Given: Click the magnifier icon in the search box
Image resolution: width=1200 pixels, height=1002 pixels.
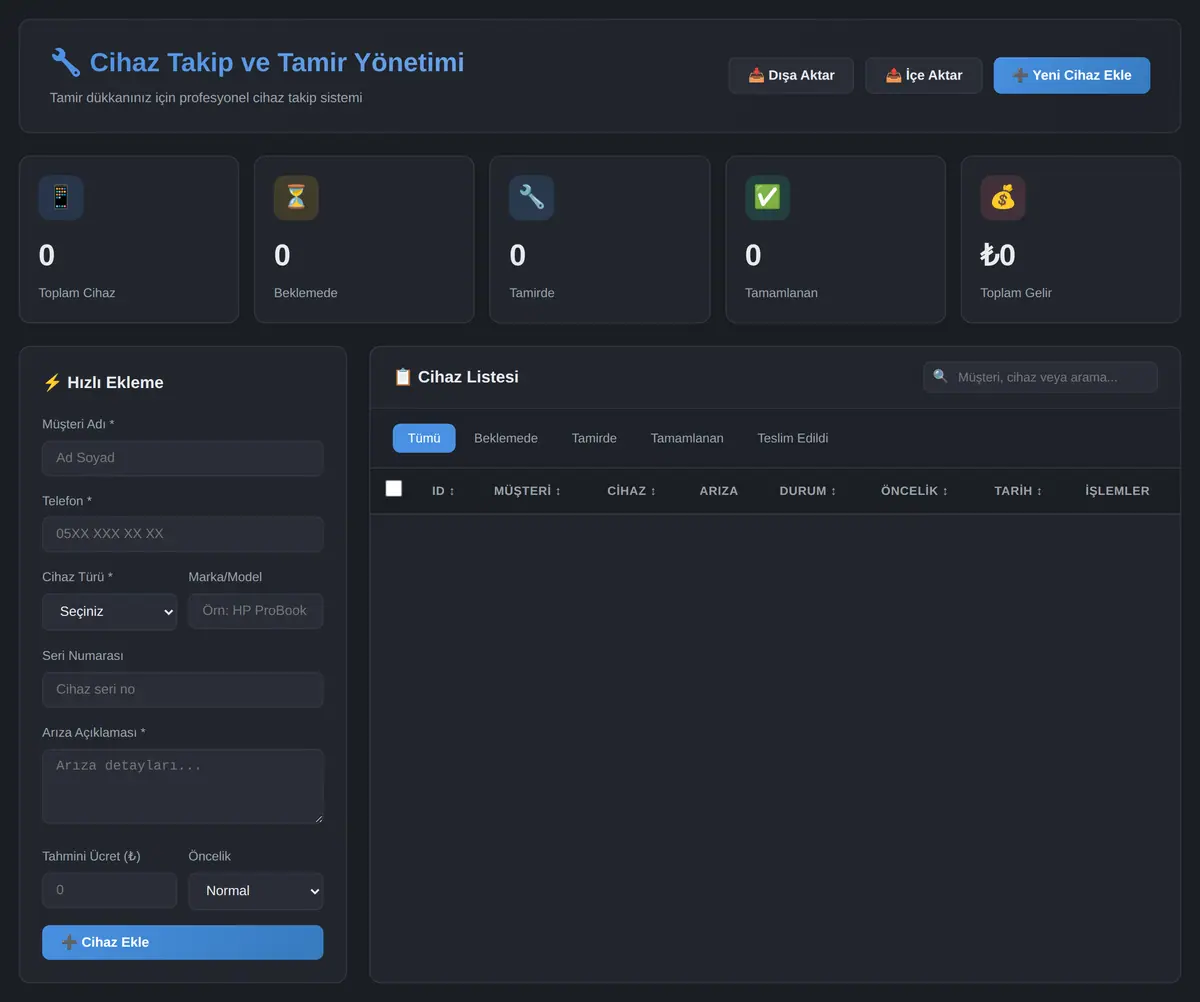Looking at the screenshot, I should [x=940, y=377].
